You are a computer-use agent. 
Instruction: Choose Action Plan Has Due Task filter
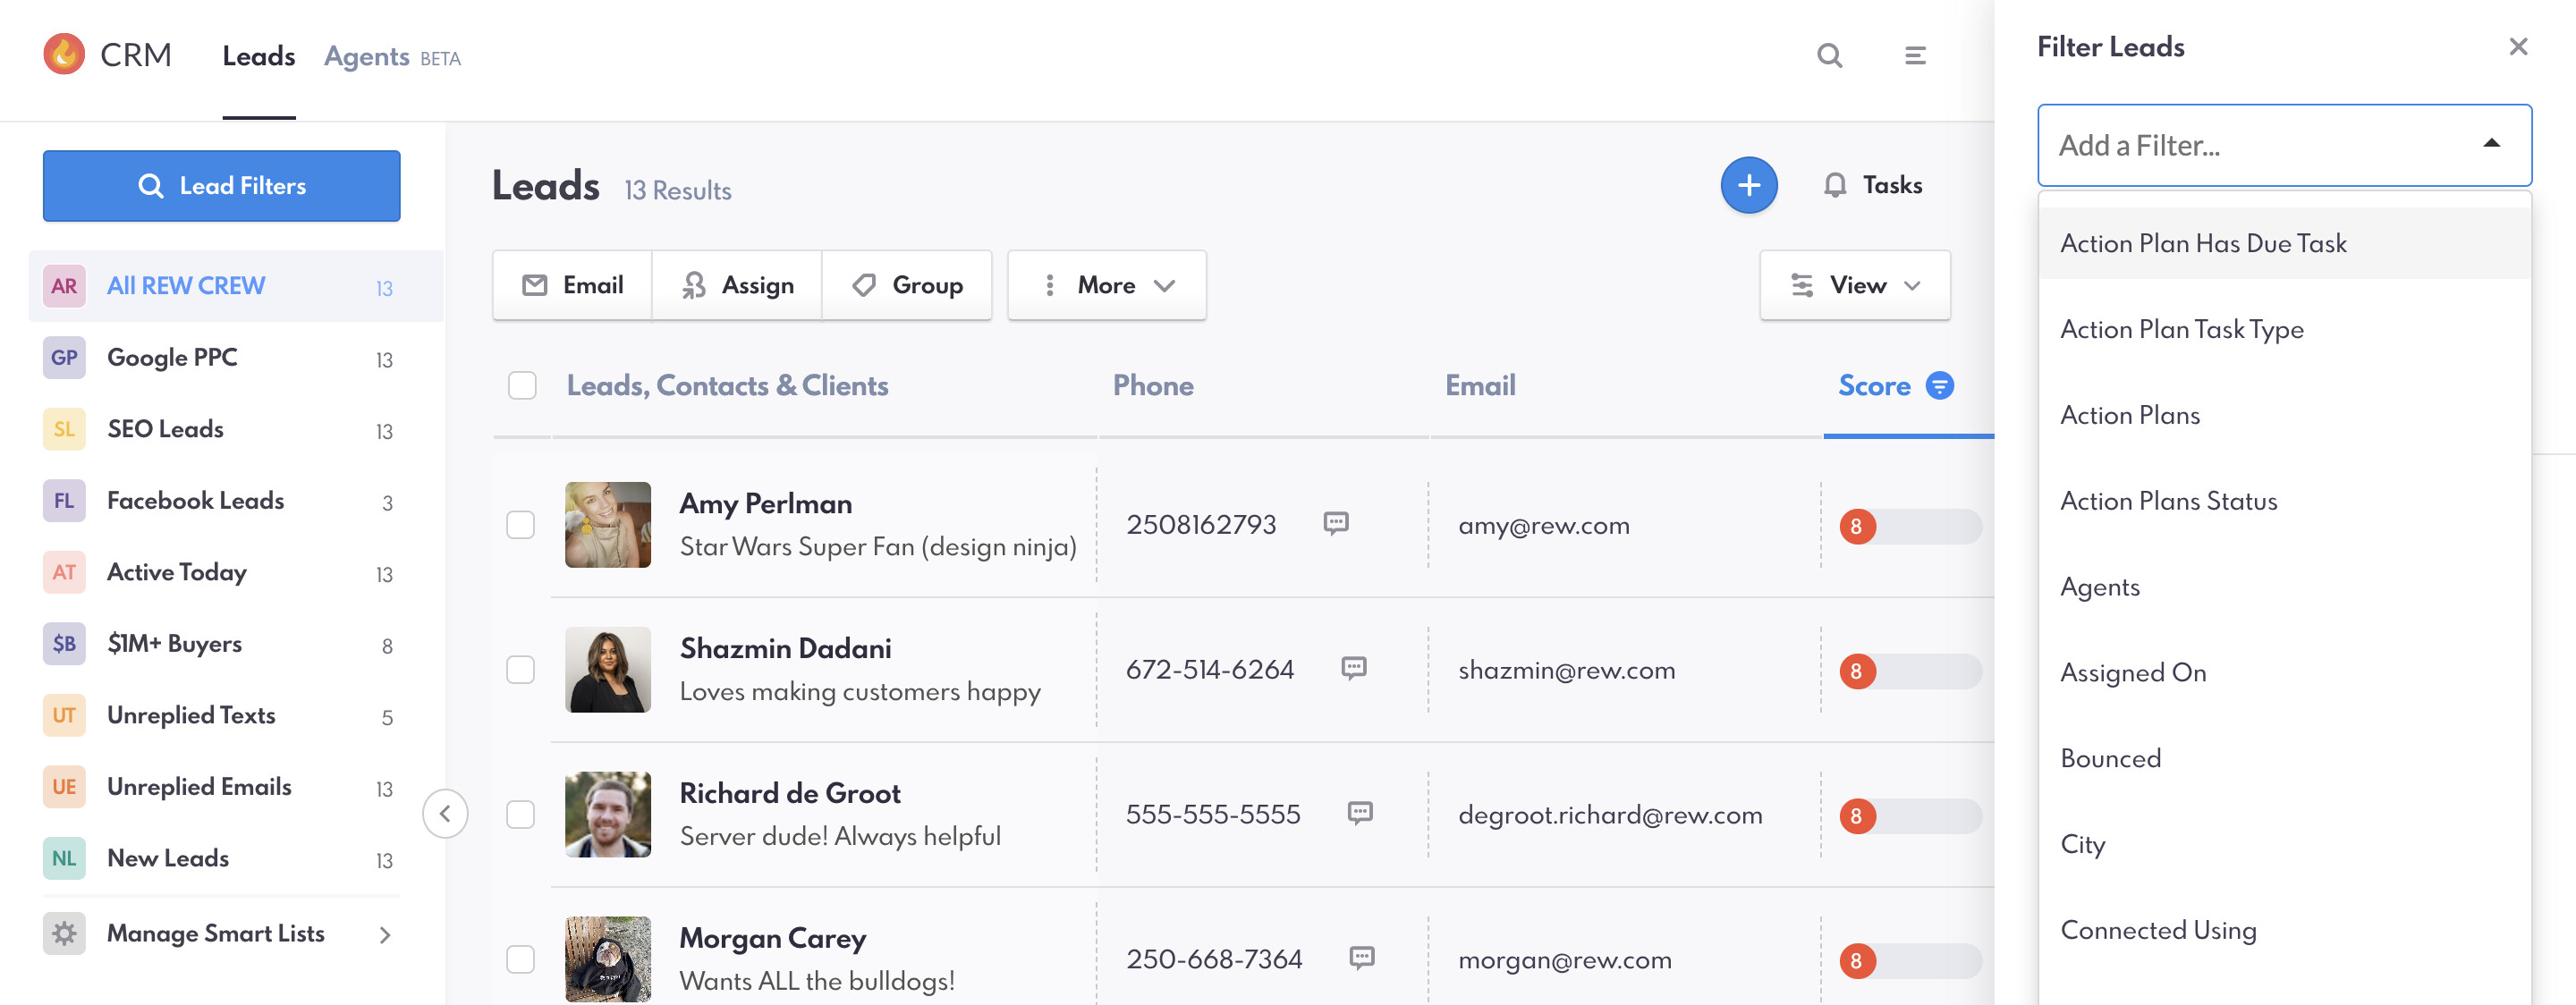point(2284,243)
